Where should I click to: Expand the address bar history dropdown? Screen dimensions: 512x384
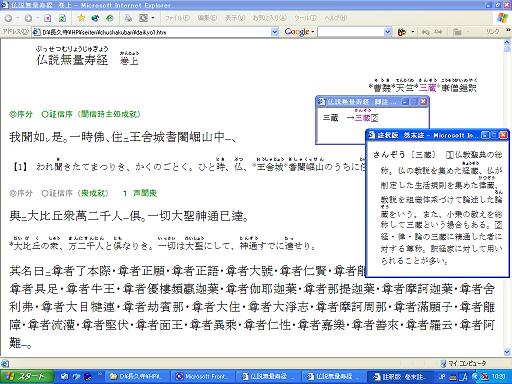click(x=275, y=32)
